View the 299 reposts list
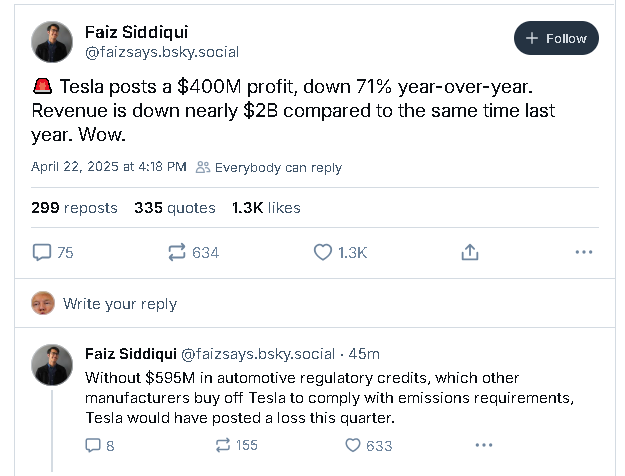 coord(74,208)
